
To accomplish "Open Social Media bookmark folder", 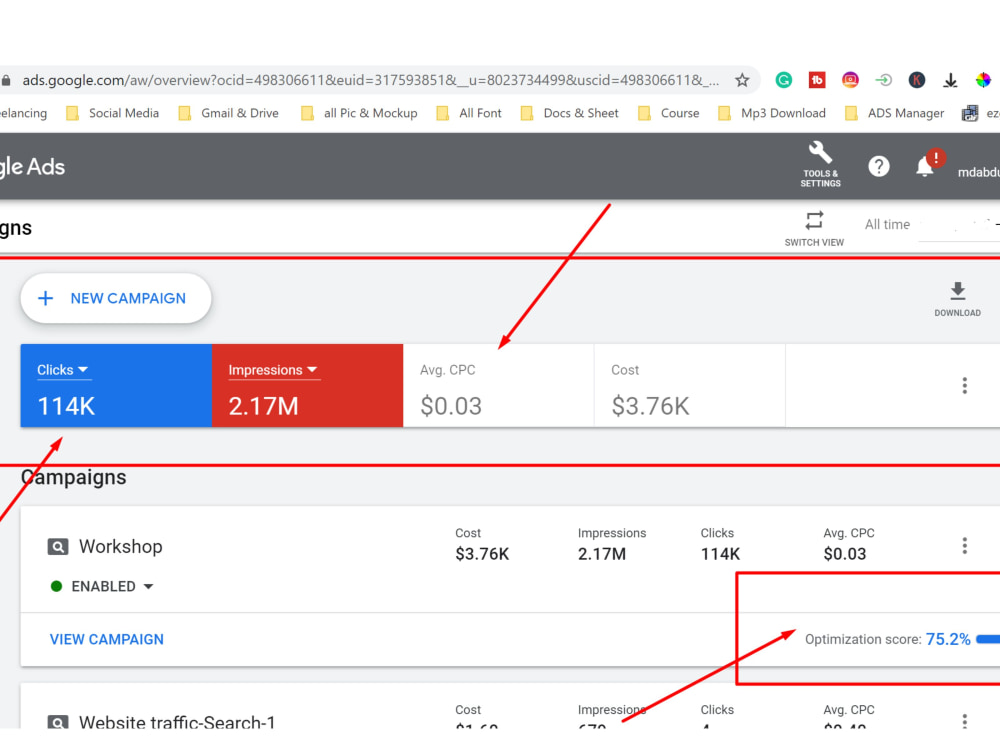I will pos(113,113).
